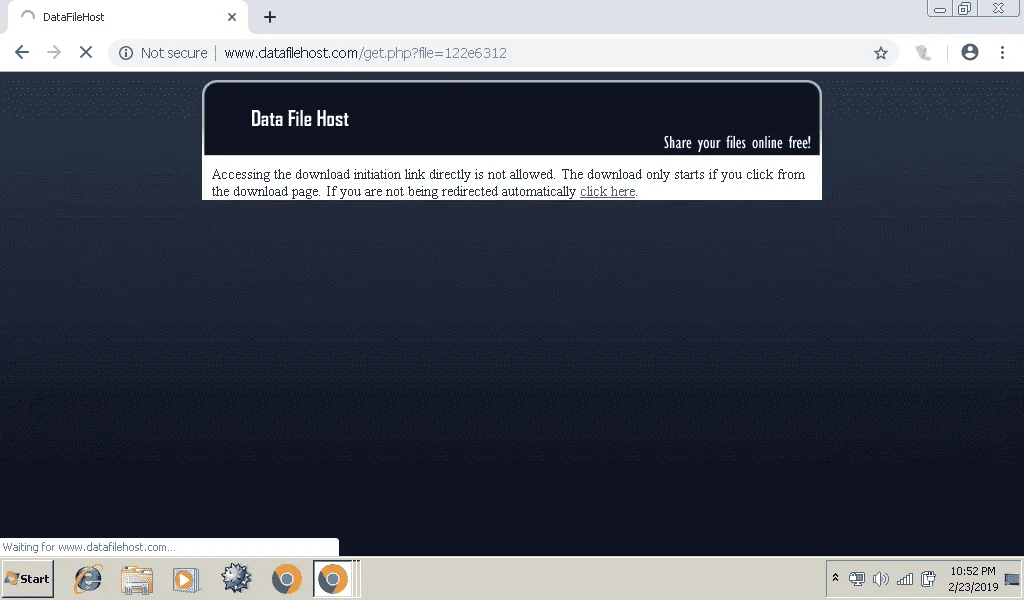Open the Chrome three-dot menu
This screenshot has width=1024, height=600.
click(1002, 53)
